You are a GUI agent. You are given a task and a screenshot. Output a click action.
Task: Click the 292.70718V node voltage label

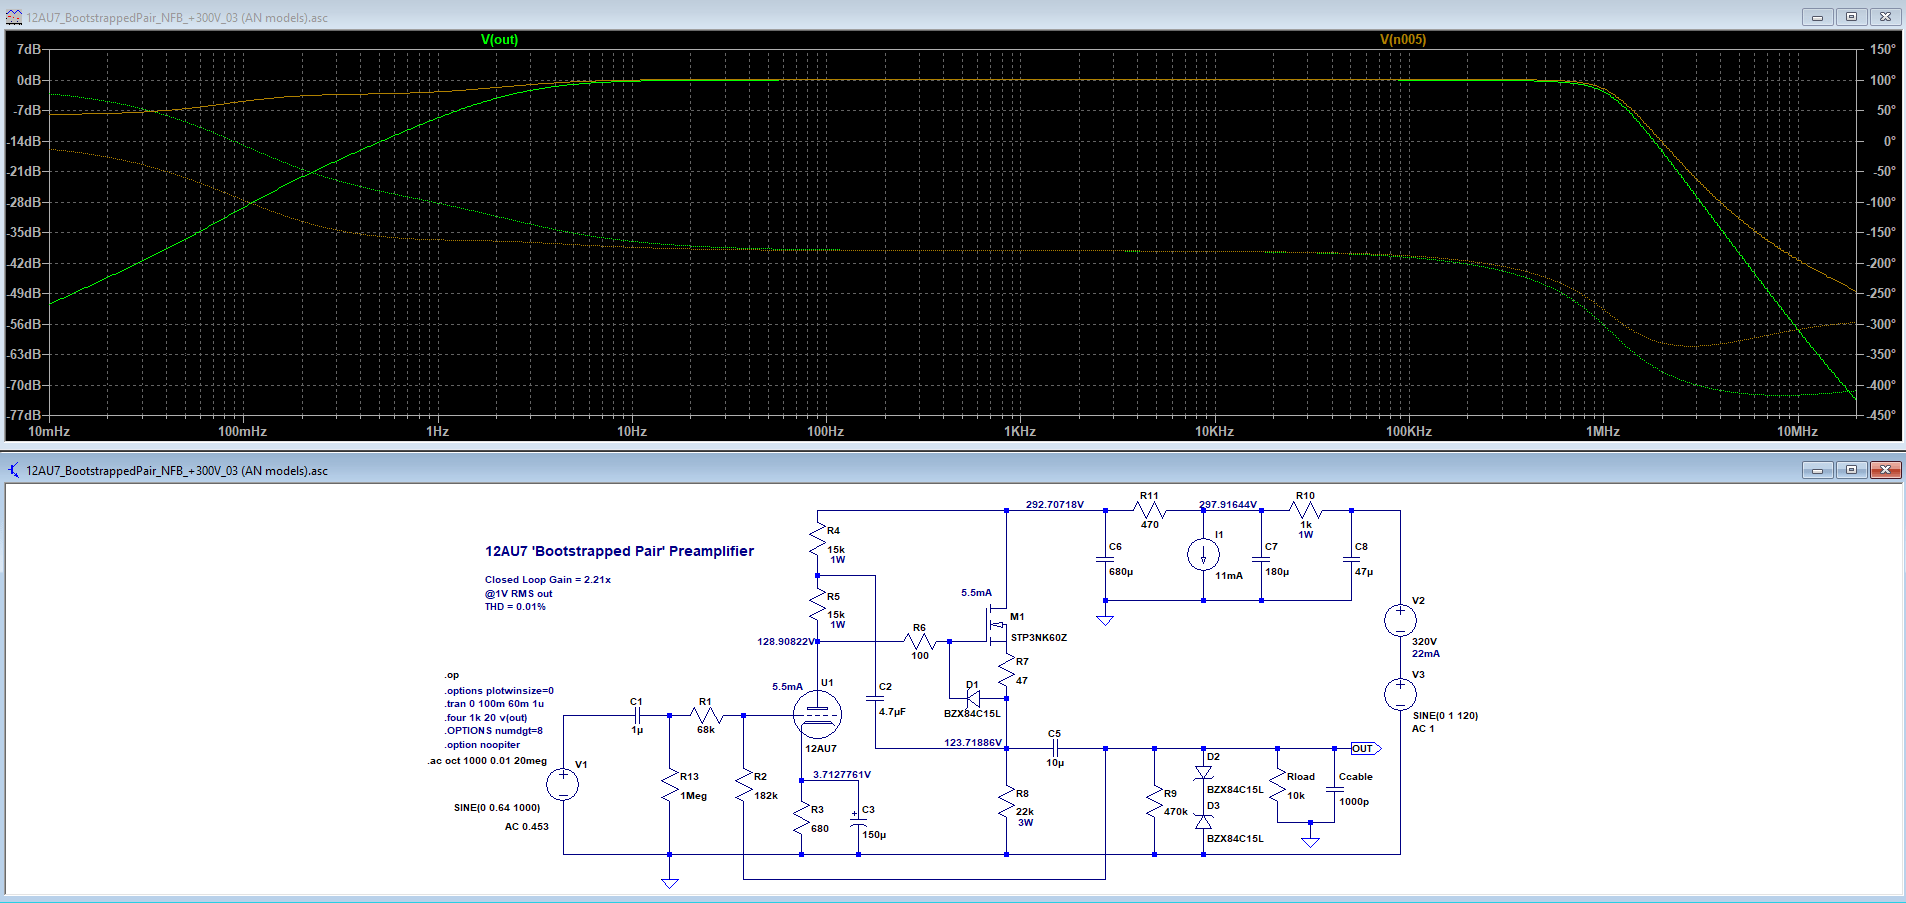[x=1054, y=505]
